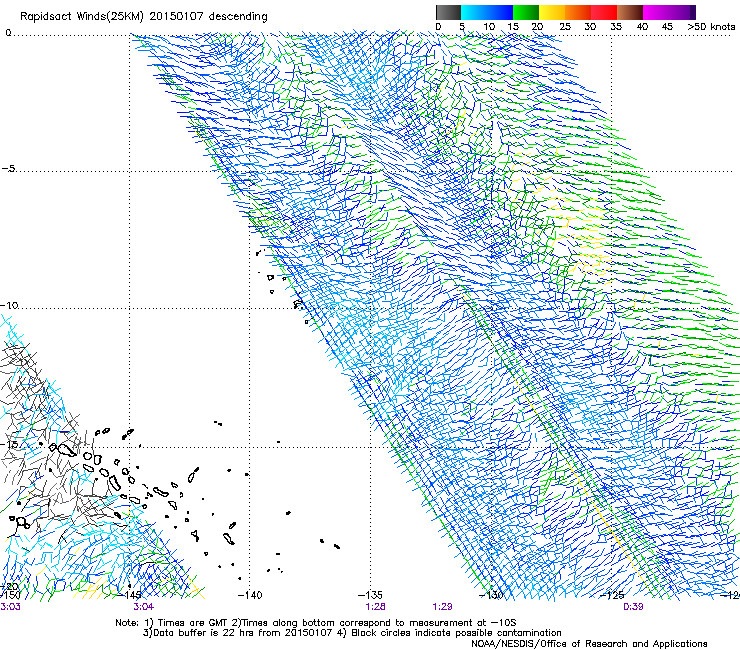
Task: Click the '1:29' swath time label
Action: (442, 607)
